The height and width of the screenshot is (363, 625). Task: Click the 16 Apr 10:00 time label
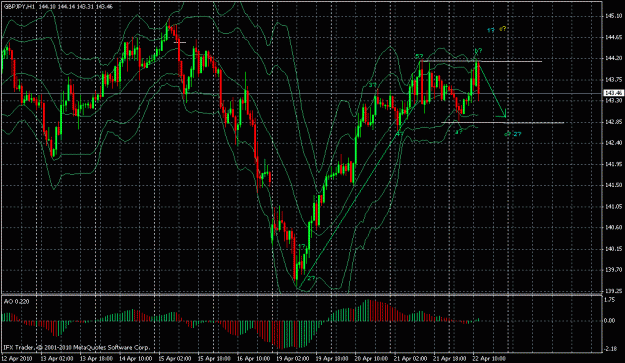coord(254,358)
